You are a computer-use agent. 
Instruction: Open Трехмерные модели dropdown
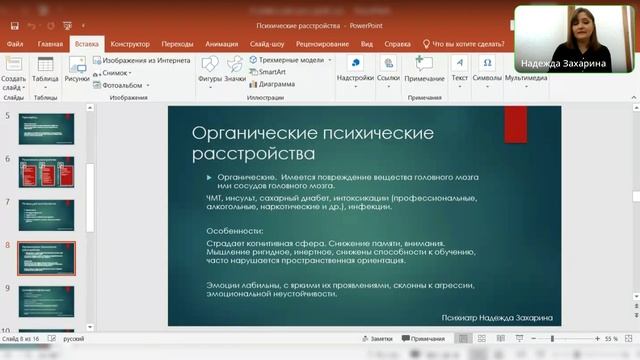coord(290,60)
